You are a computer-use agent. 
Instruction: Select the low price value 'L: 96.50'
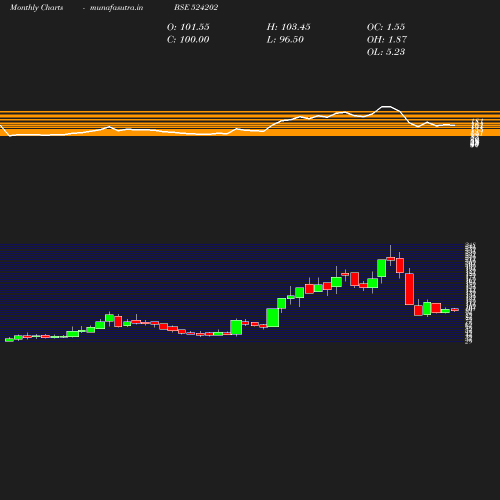(x=285, y=39)
